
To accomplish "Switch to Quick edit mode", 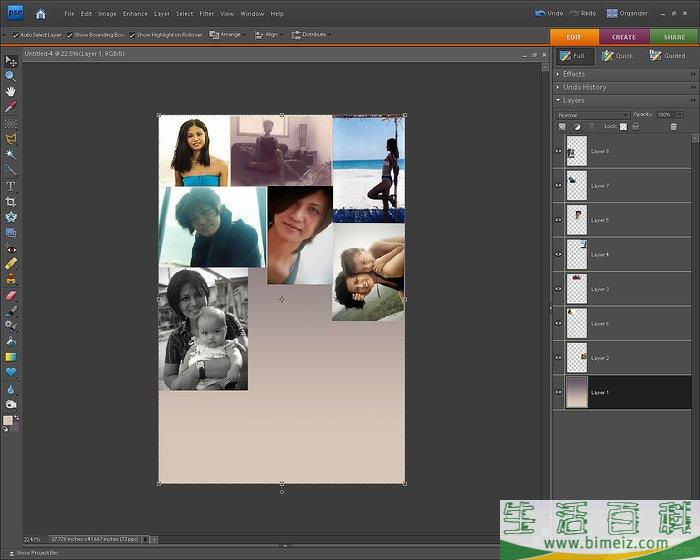I will point(617,56).
